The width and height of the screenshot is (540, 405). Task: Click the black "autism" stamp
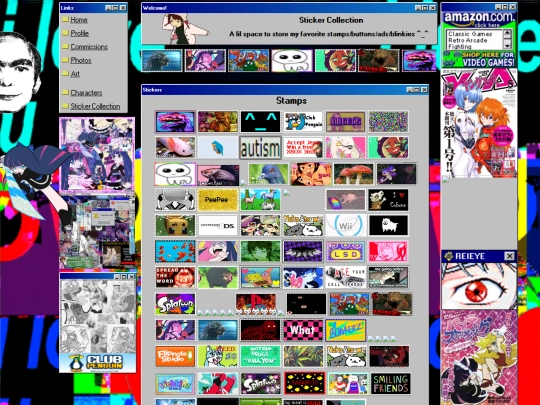260,148
